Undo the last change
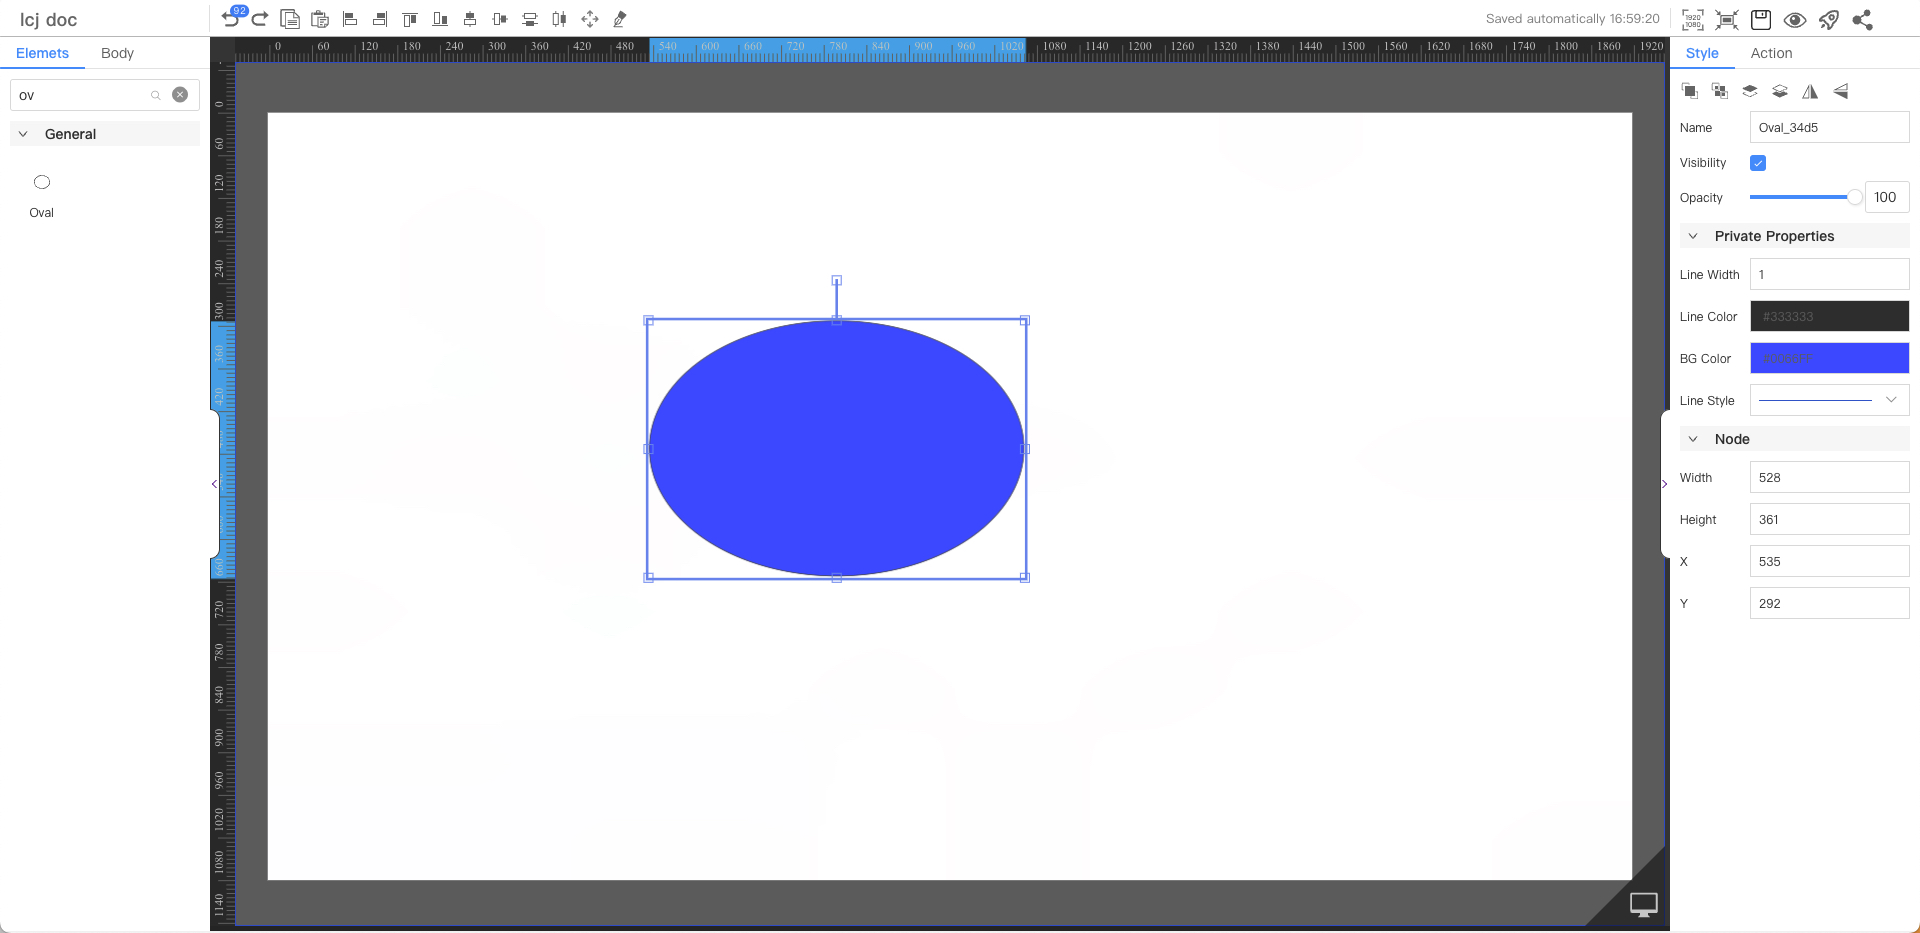 point(230,19)
